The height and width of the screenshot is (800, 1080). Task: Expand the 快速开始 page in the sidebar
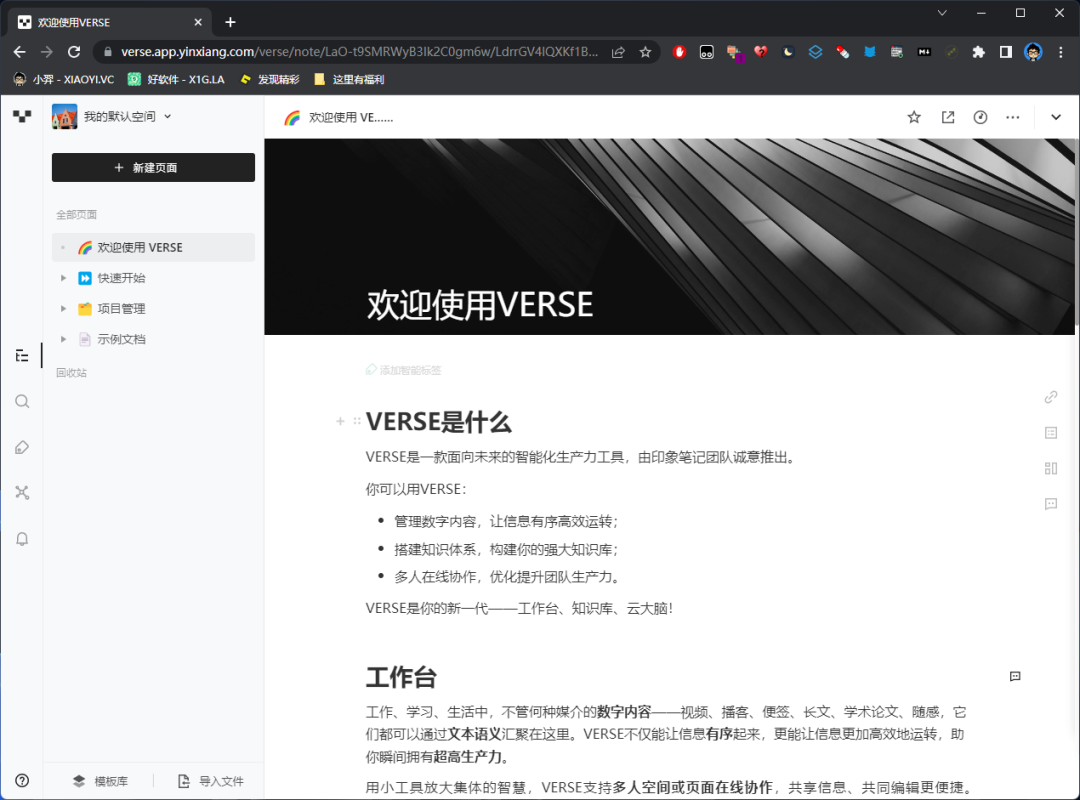point(64,277)
